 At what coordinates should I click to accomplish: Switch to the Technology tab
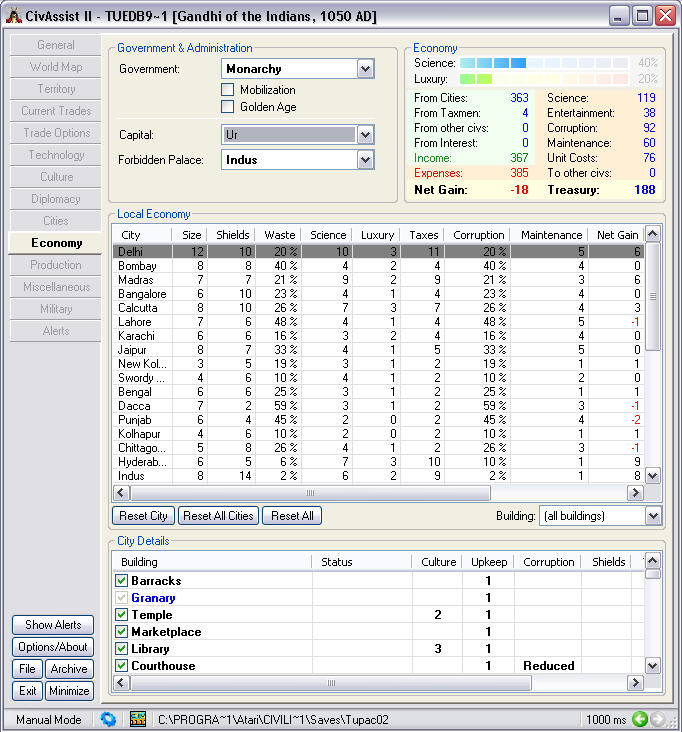[x=56, y=155]
